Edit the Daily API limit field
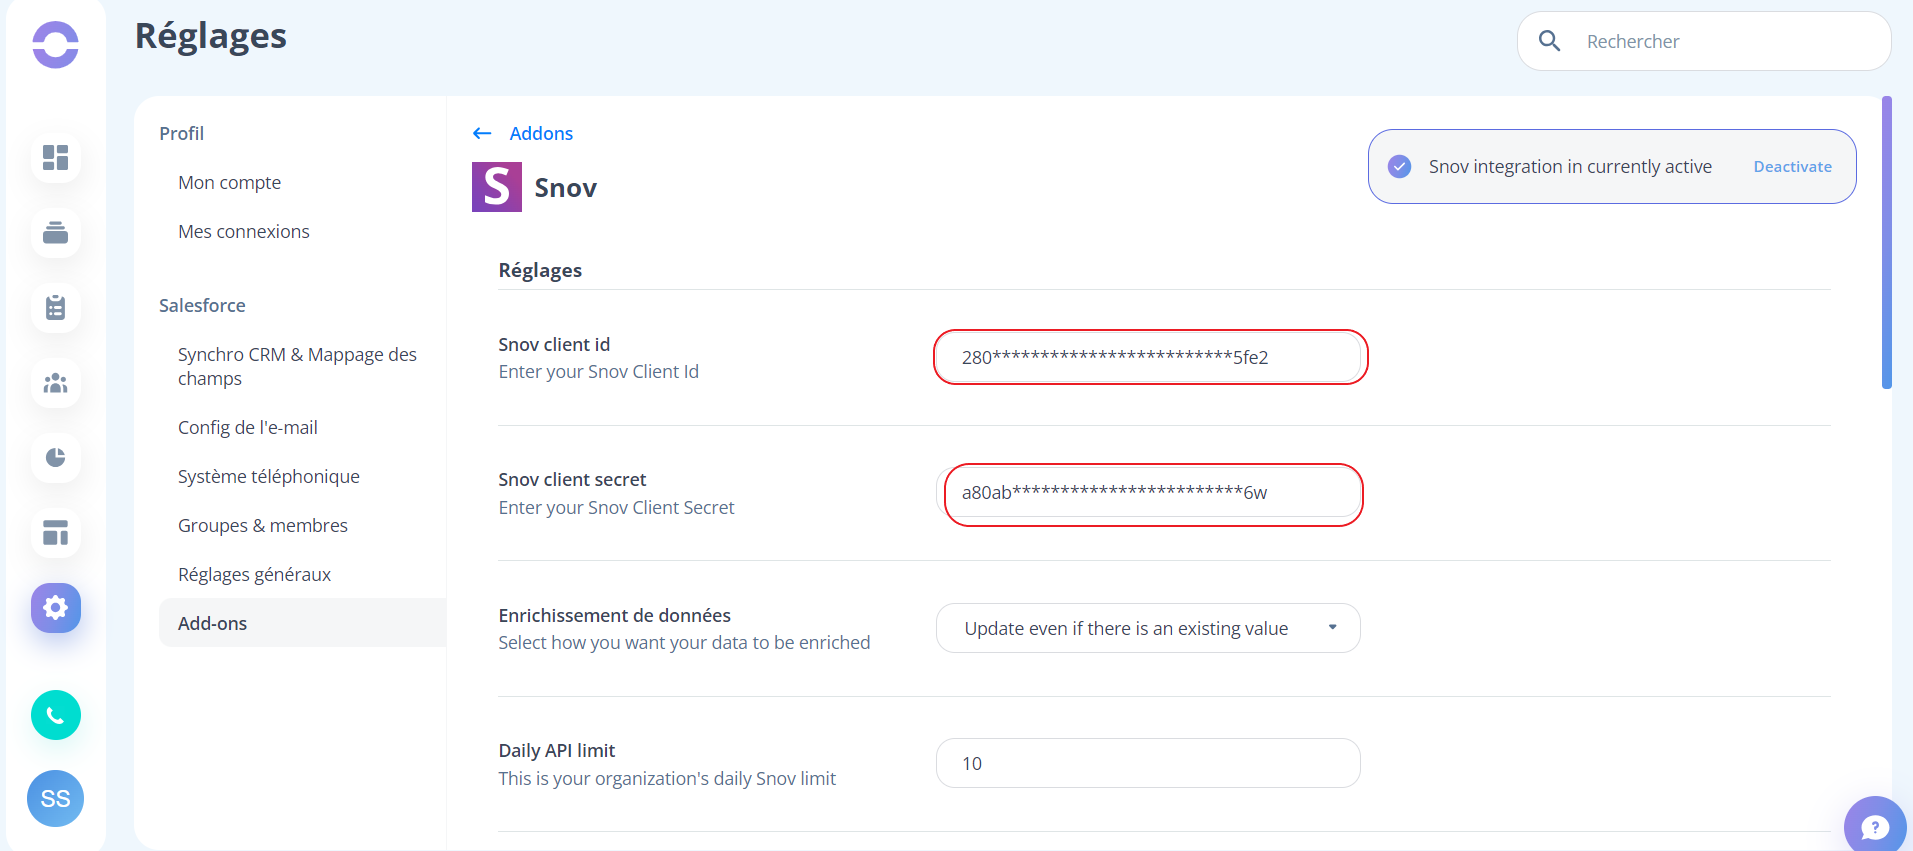The height and width of the screenshot is (851, 1913). [1148, 763]
